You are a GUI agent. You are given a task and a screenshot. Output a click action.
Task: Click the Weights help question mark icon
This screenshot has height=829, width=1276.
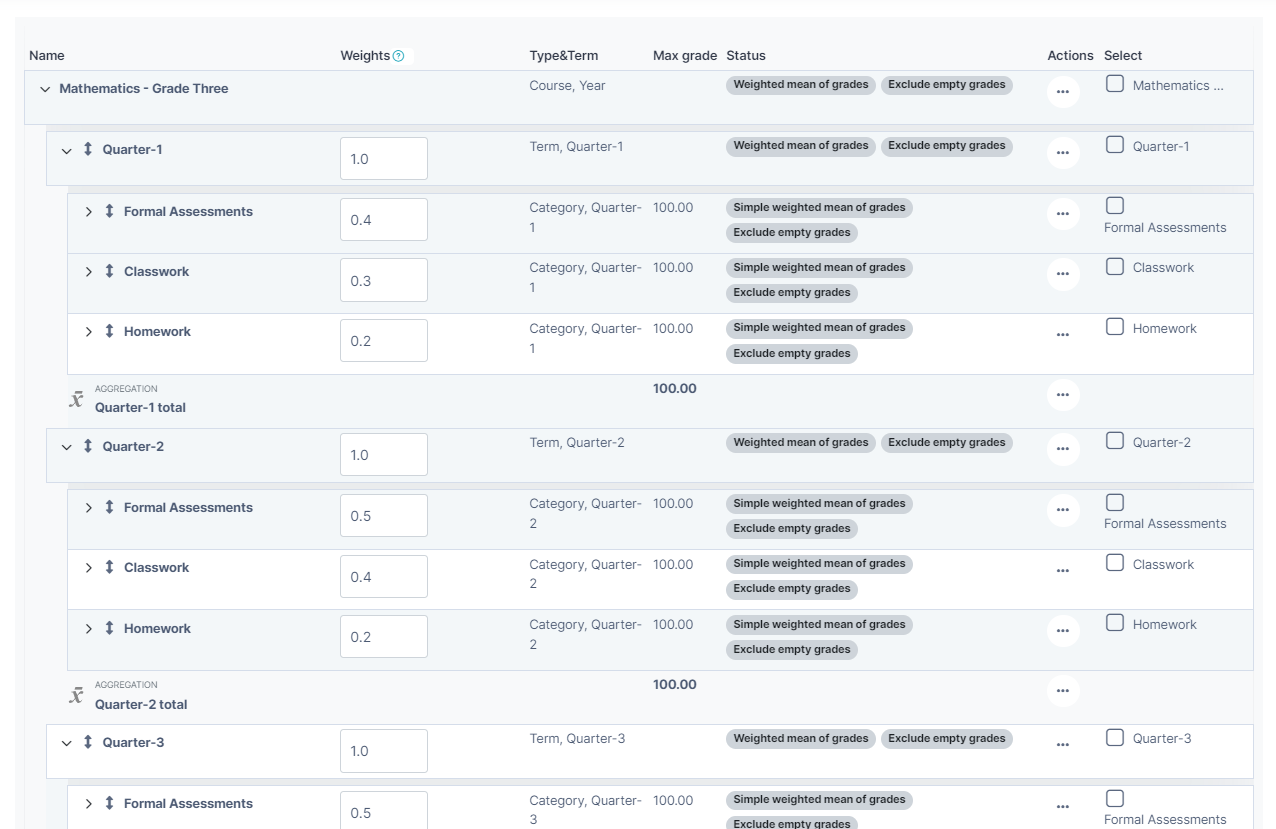tap(399, 56)
